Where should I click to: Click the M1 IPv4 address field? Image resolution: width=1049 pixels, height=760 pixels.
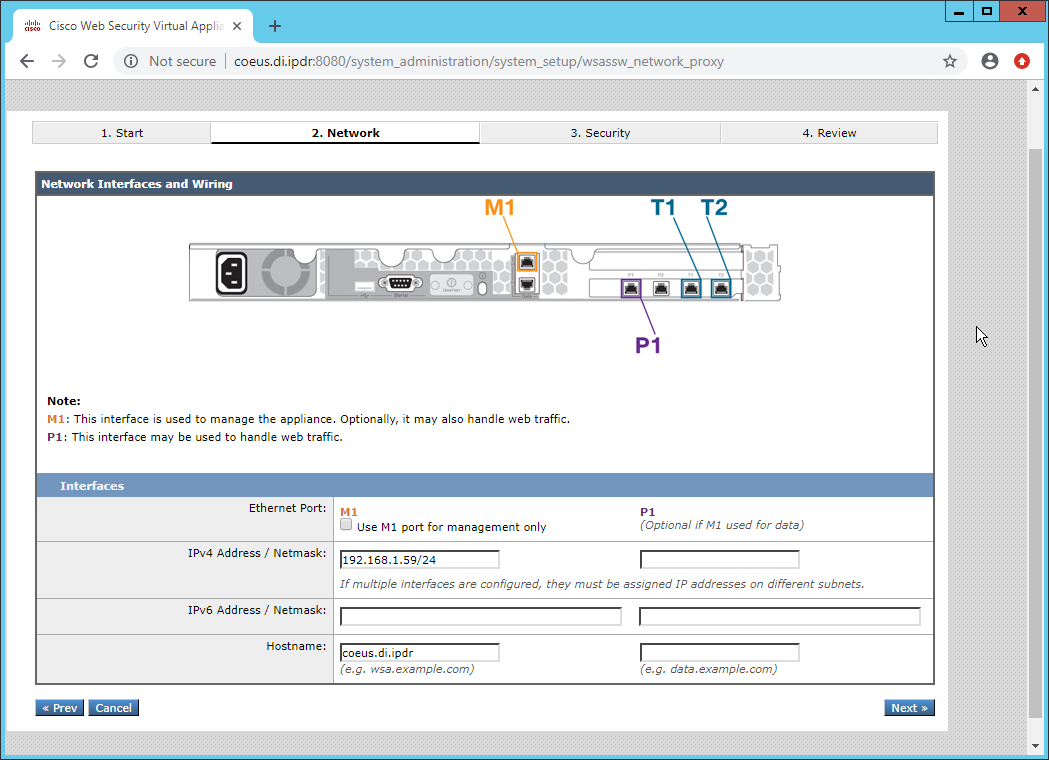pos(419,560)
